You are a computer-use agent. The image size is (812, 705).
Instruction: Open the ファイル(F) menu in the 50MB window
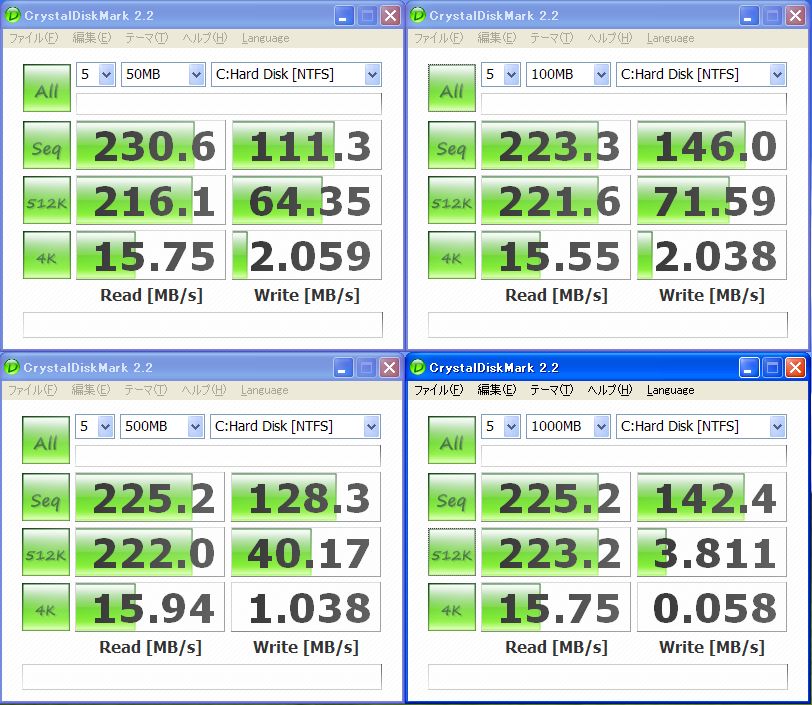34,38
